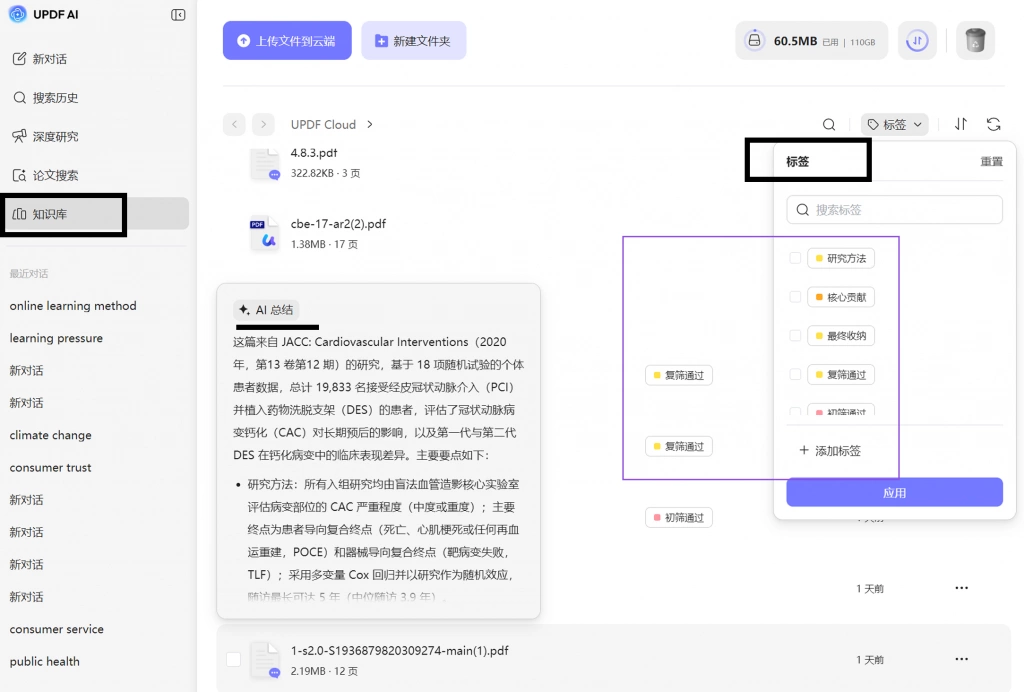This screenshot has height=692, width=1024.
Task: Click the search magnifier icon in file toolbar
Action: coord(829,124)
